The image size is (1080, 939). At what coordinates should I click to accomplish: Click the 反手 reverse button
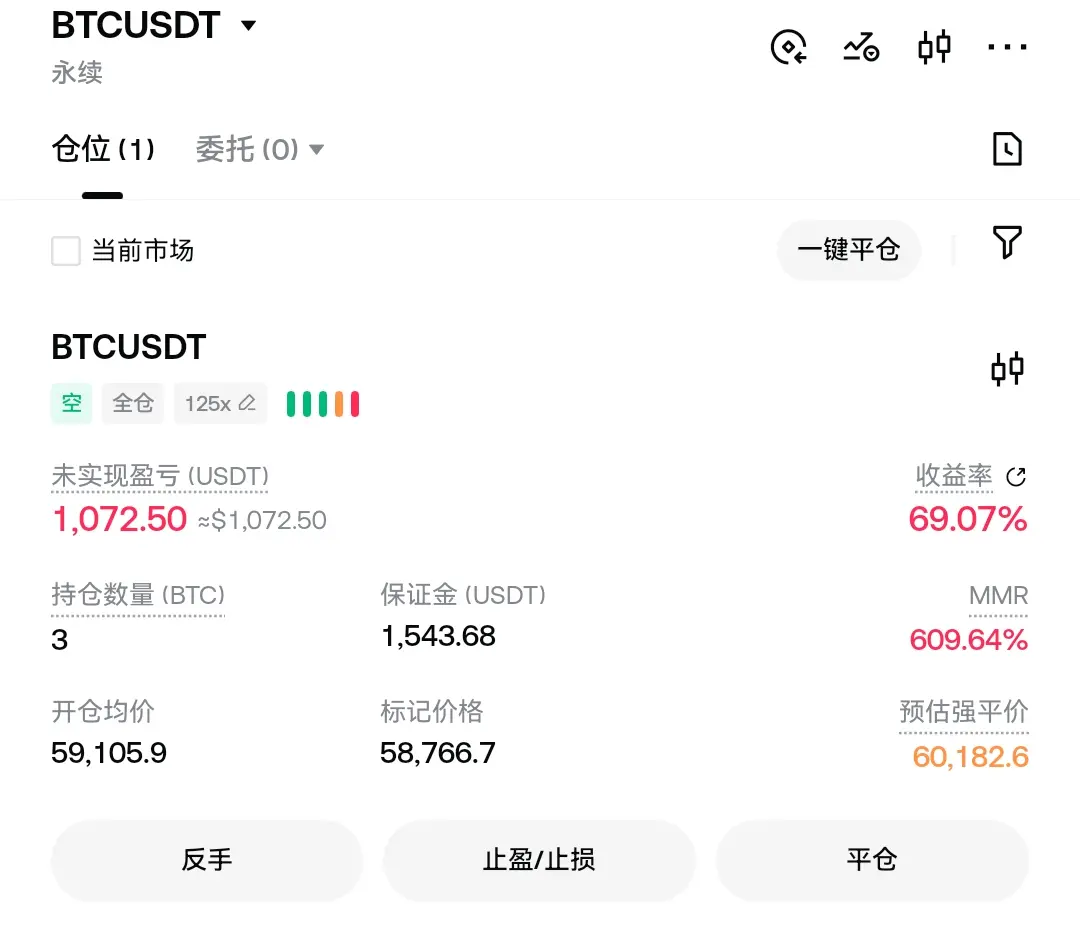tap(207, 860)
